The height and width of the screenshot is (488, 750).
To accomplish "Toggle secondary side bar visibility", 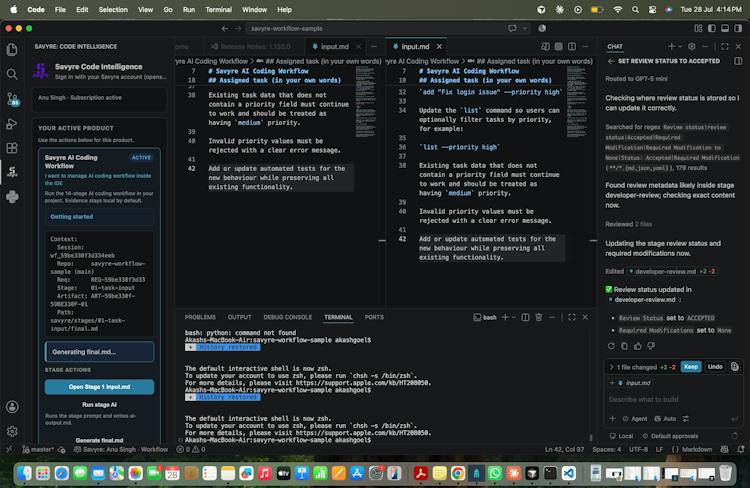I will 739,28.
